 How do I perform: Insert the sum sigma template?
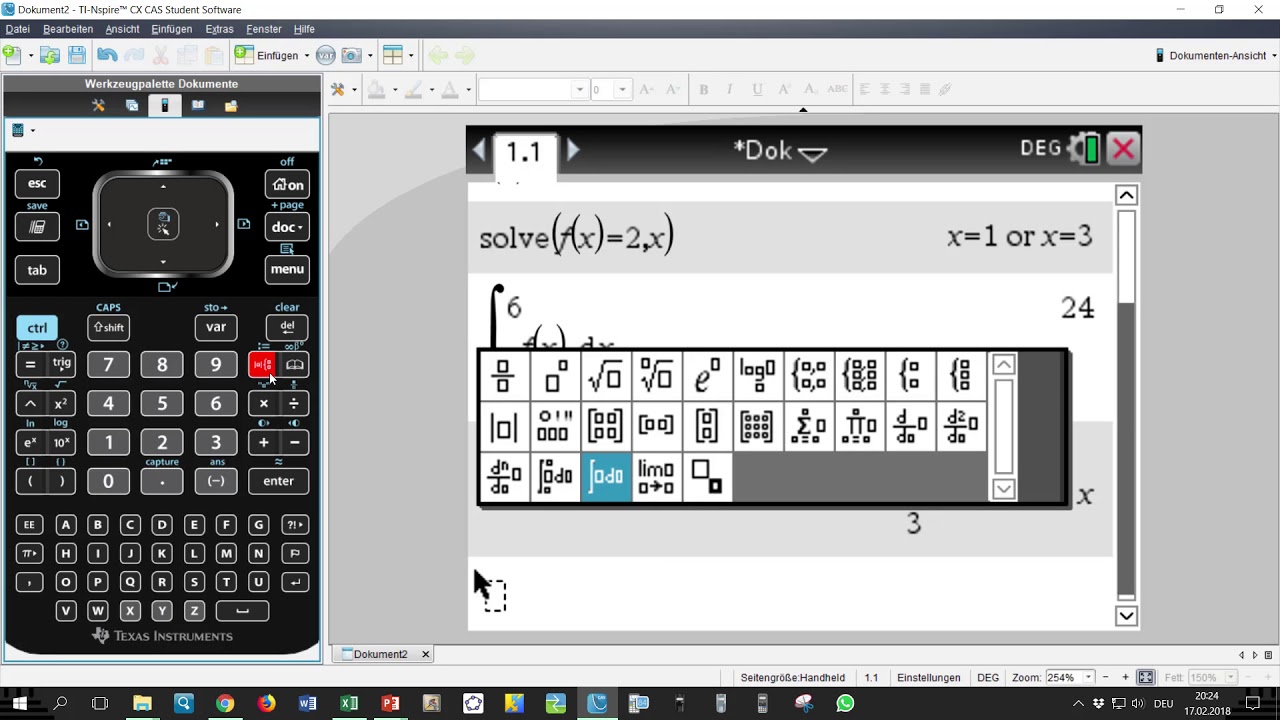click(x=809, y=426)
